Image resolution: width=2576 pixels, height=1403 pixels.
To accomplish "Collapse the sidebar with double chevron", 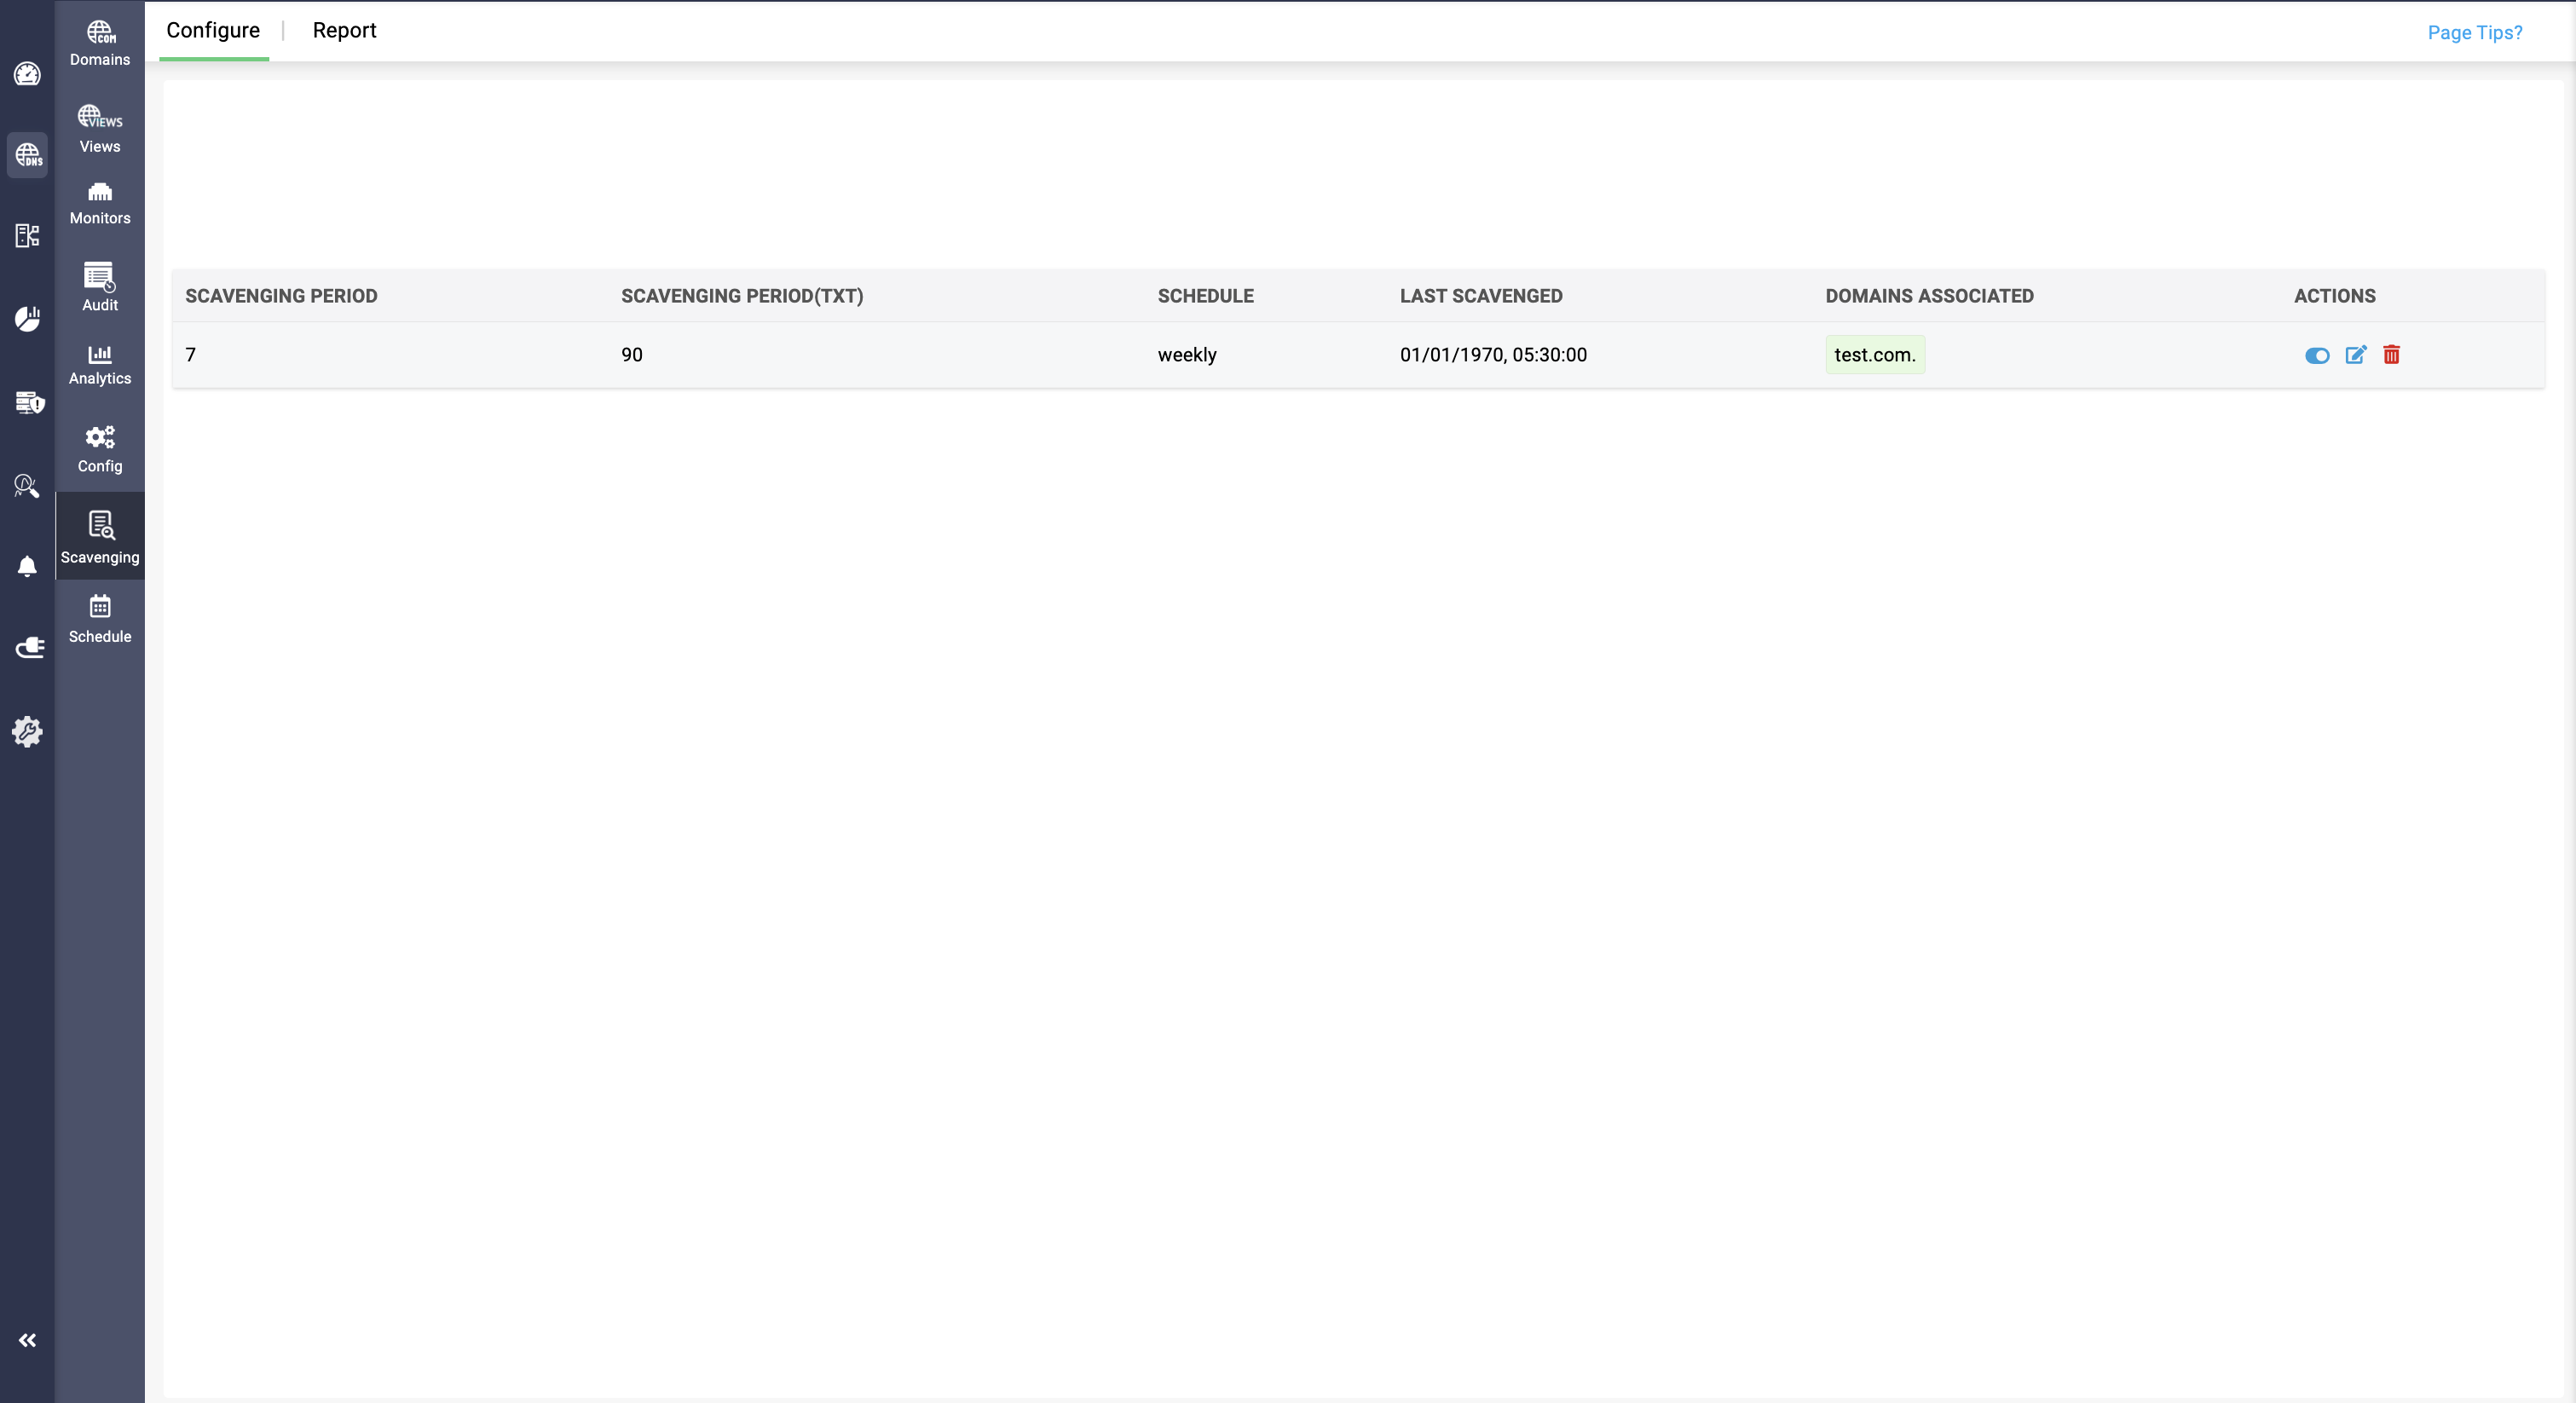I will (x=27, y=1340).
